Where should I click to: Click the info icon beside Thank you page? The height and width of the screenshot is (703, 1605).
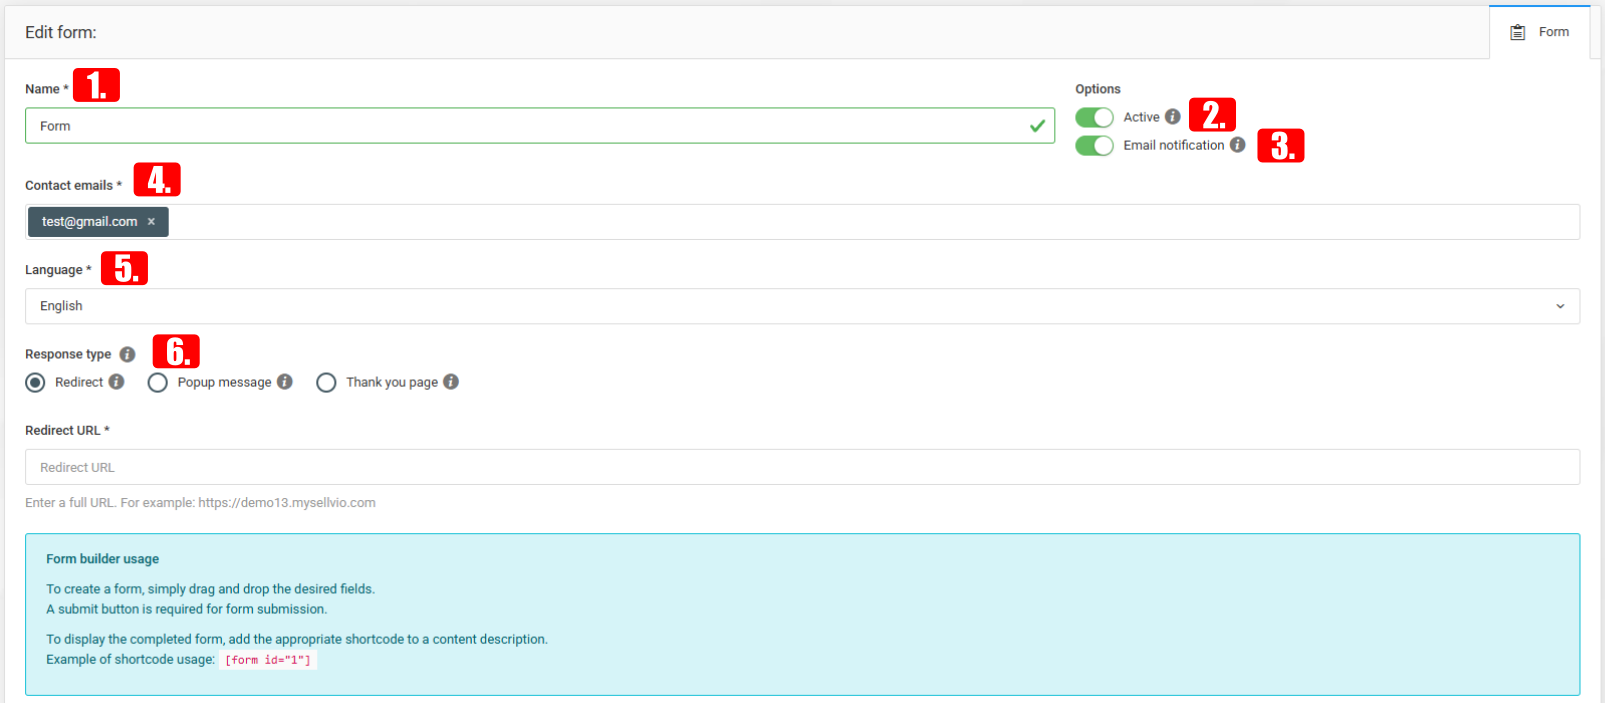(x=451, y=382)
